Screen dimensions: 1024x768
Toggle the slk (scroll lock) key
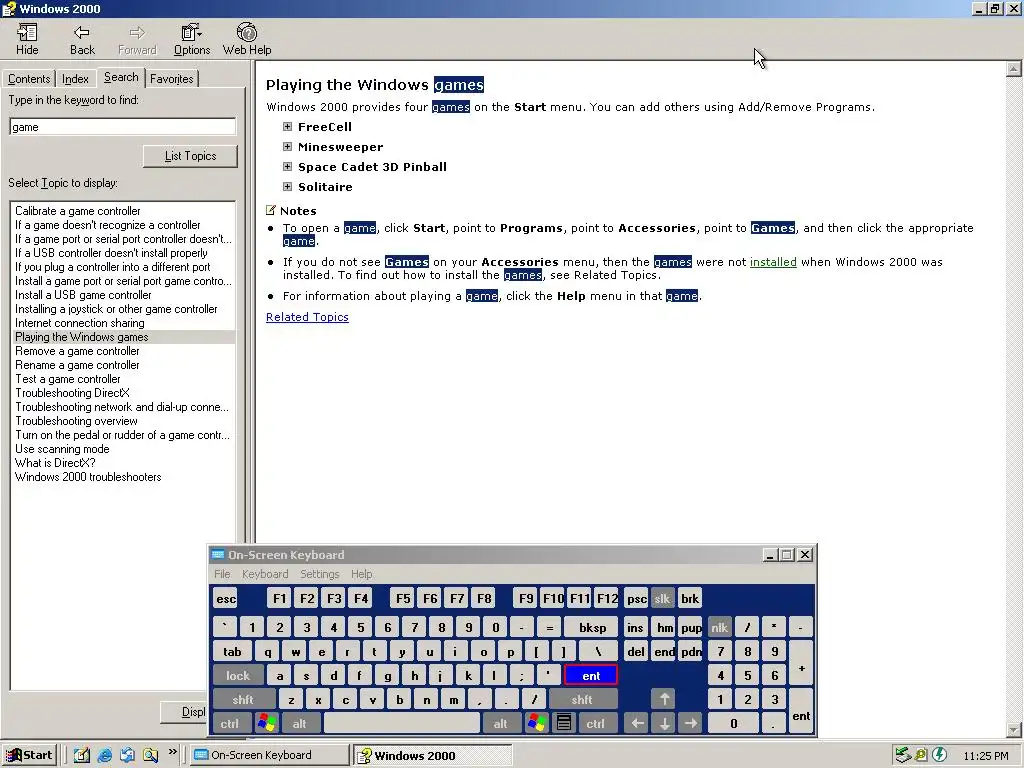tap(662, 599)
